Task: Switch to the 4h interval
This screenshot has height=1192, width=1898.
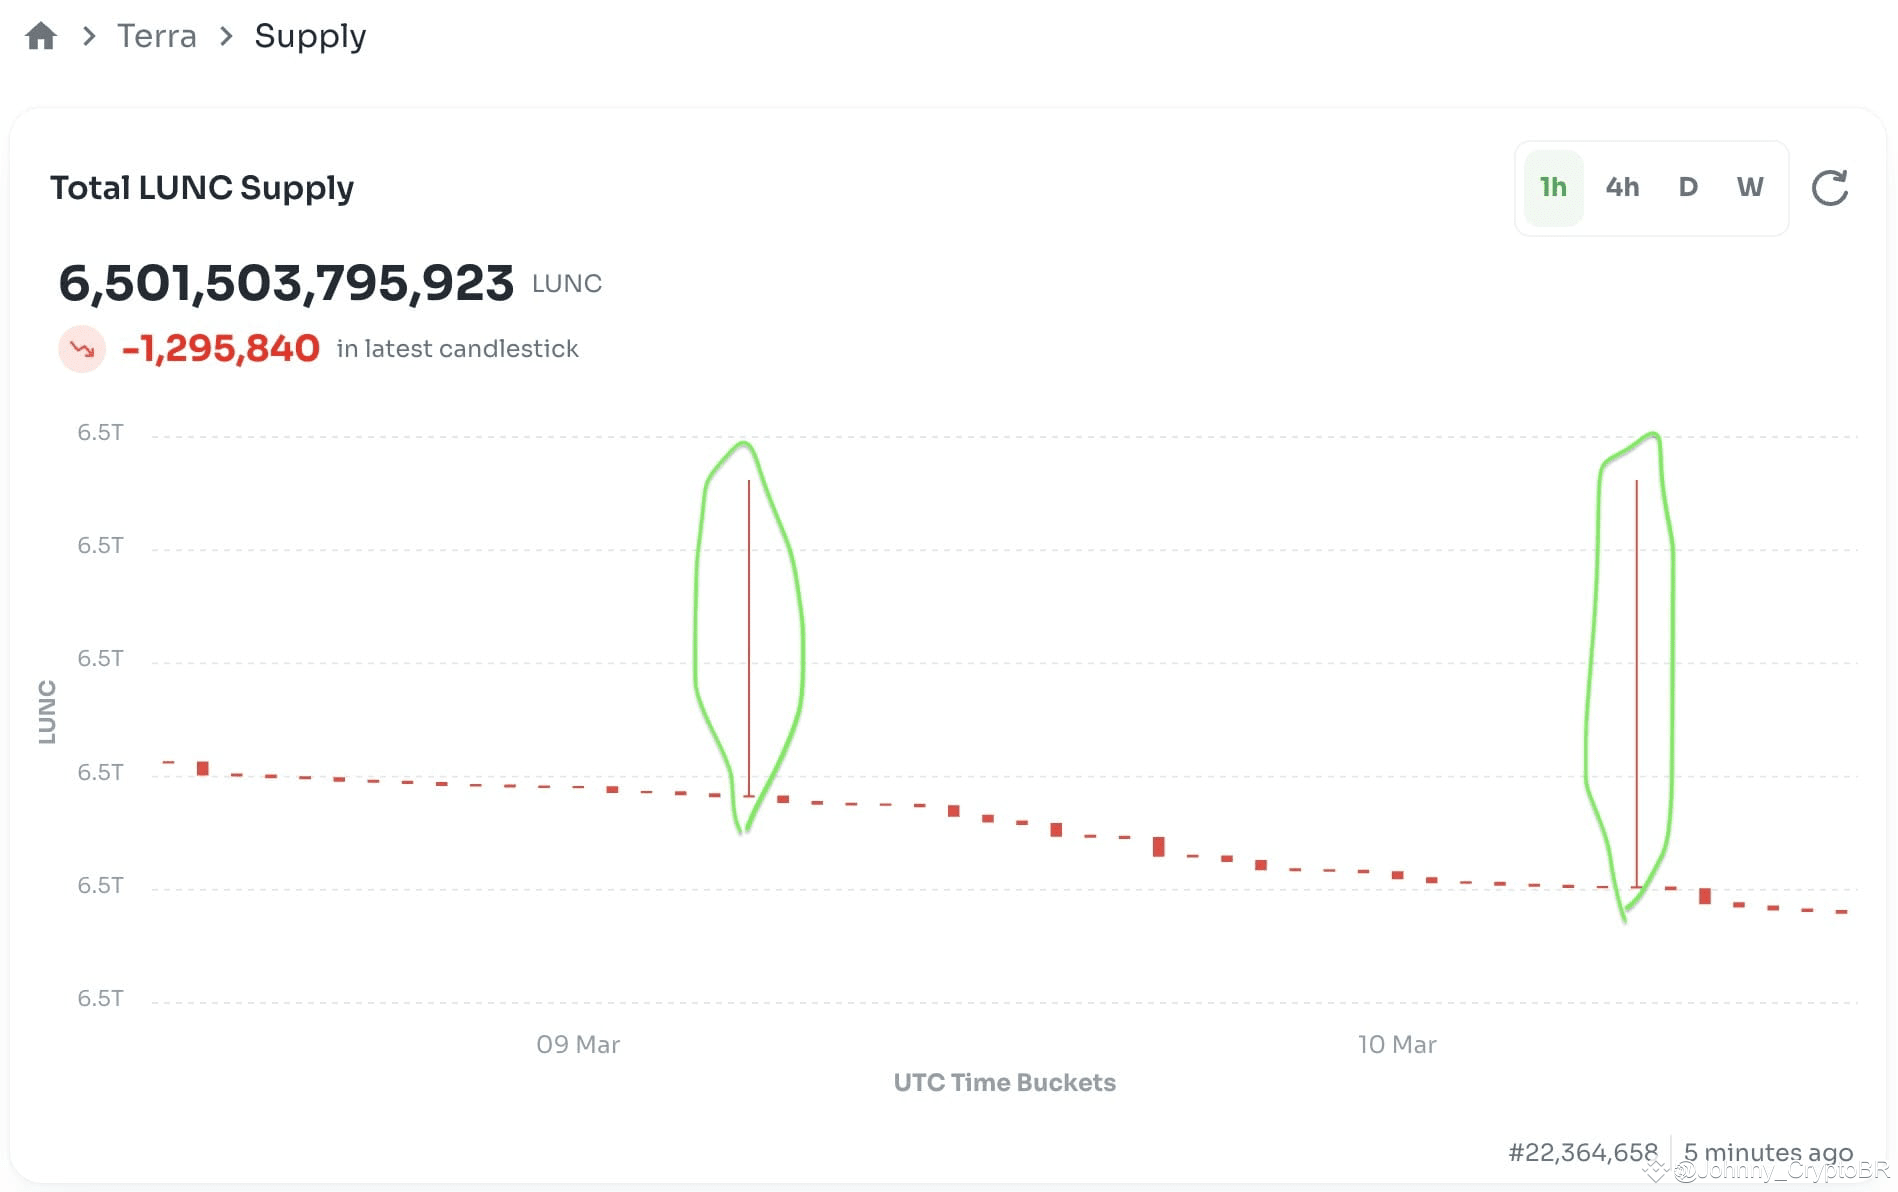Action: coord(1622,187)
